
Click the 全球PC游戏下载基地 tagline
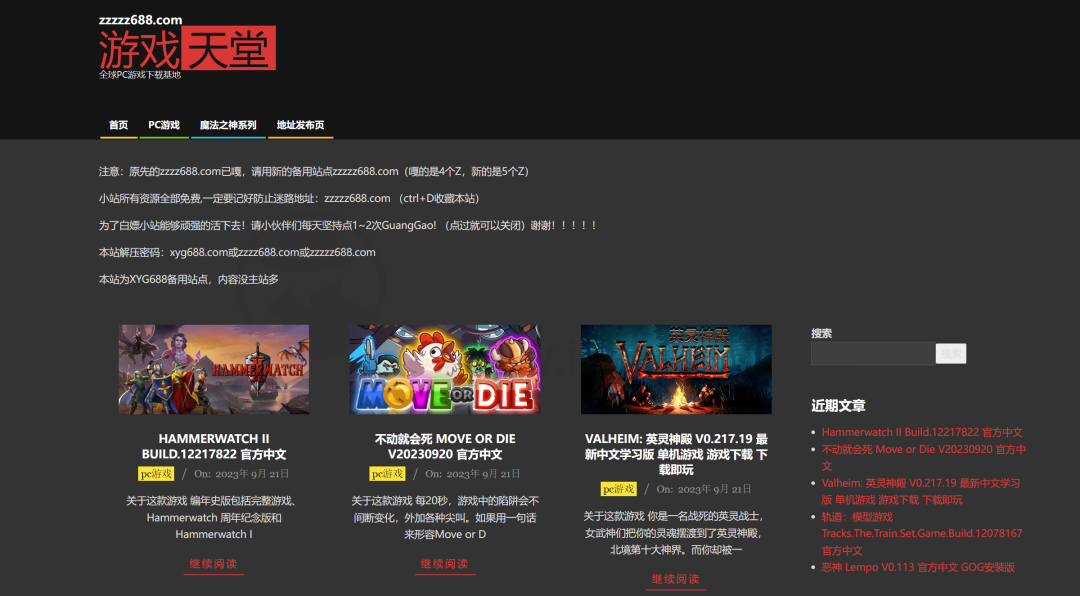click(x=140, y=74)
